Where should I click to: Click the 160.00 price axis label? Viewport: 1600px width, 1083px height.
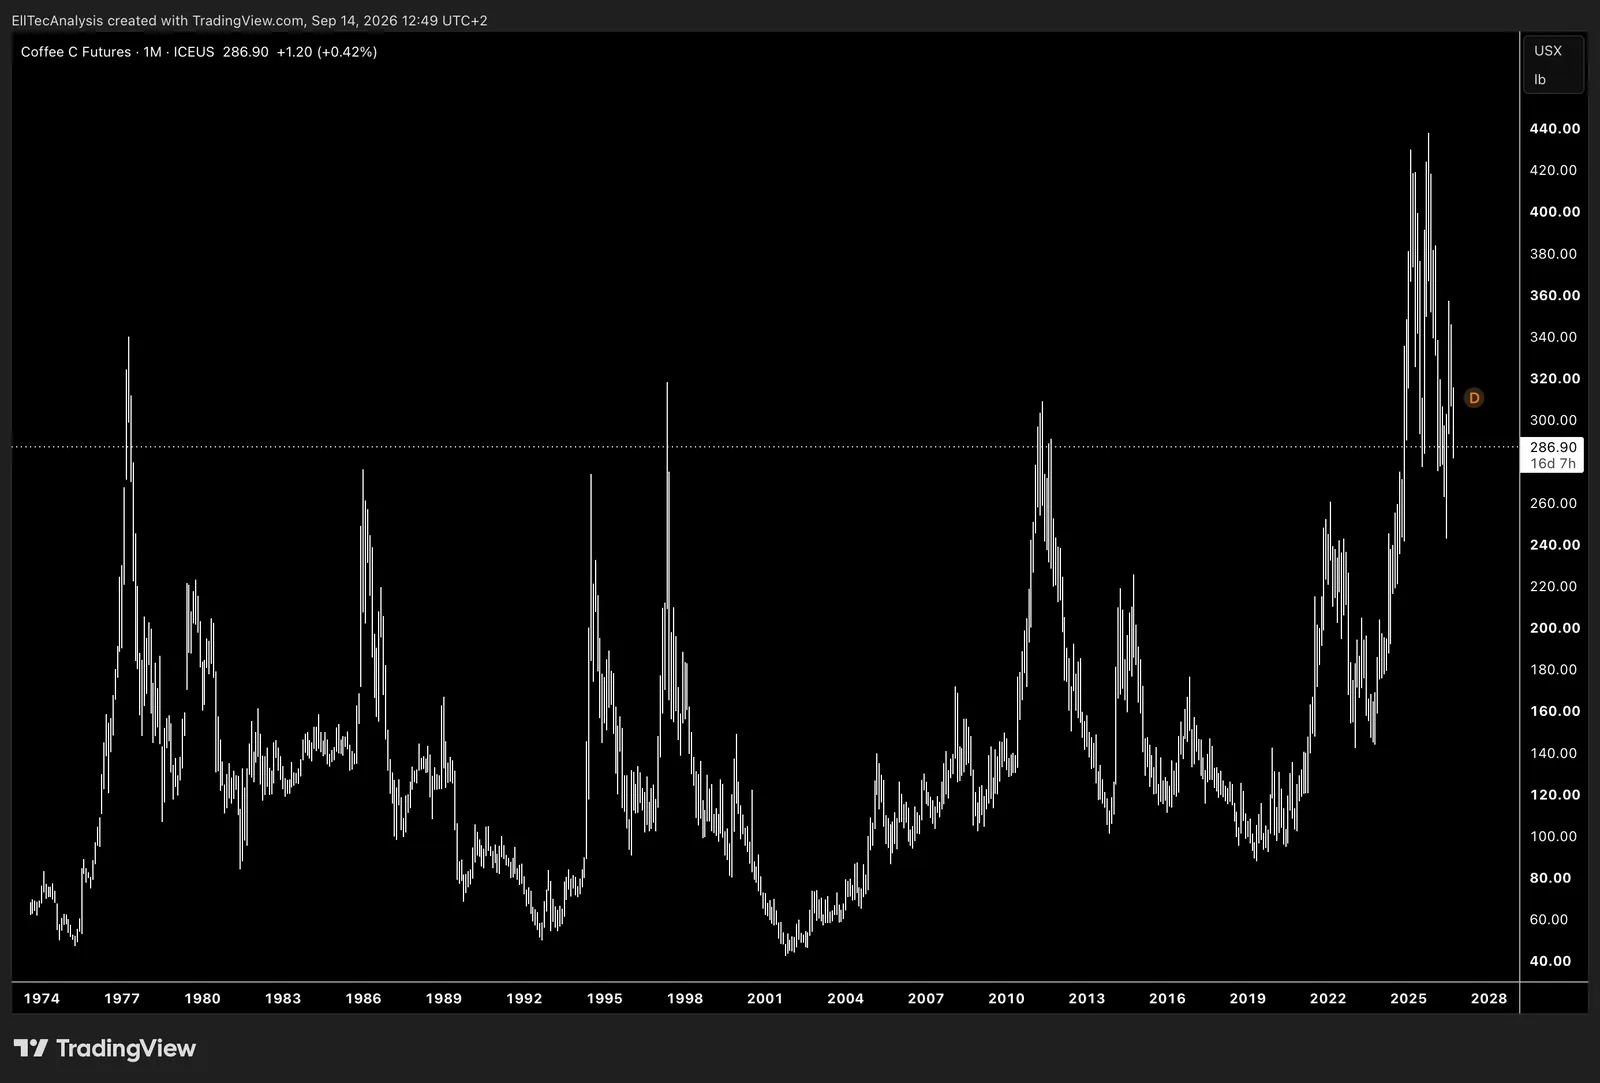(1555, 711)
